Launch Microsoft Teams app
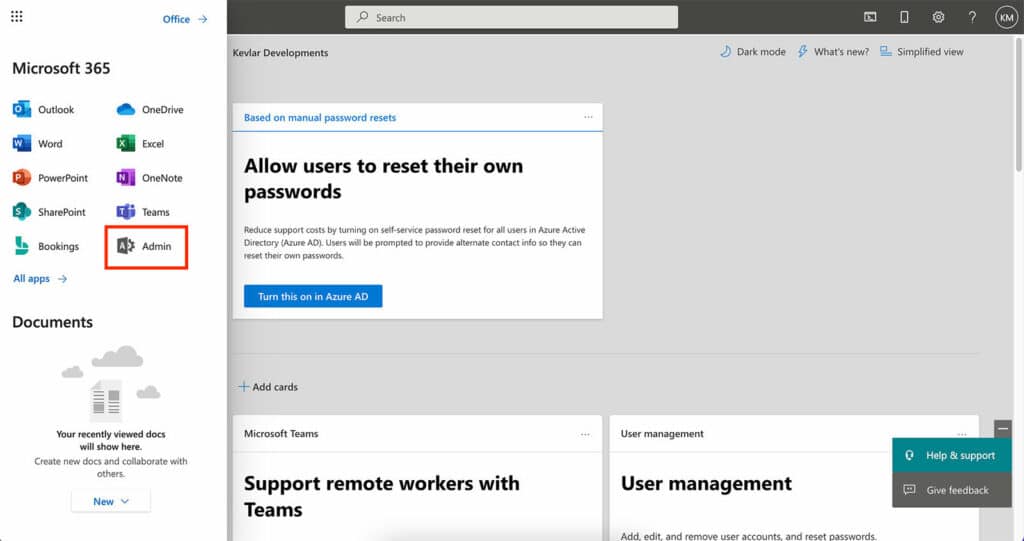The width and height of the screenshot is (1024, 541). [x=142, y=212]
